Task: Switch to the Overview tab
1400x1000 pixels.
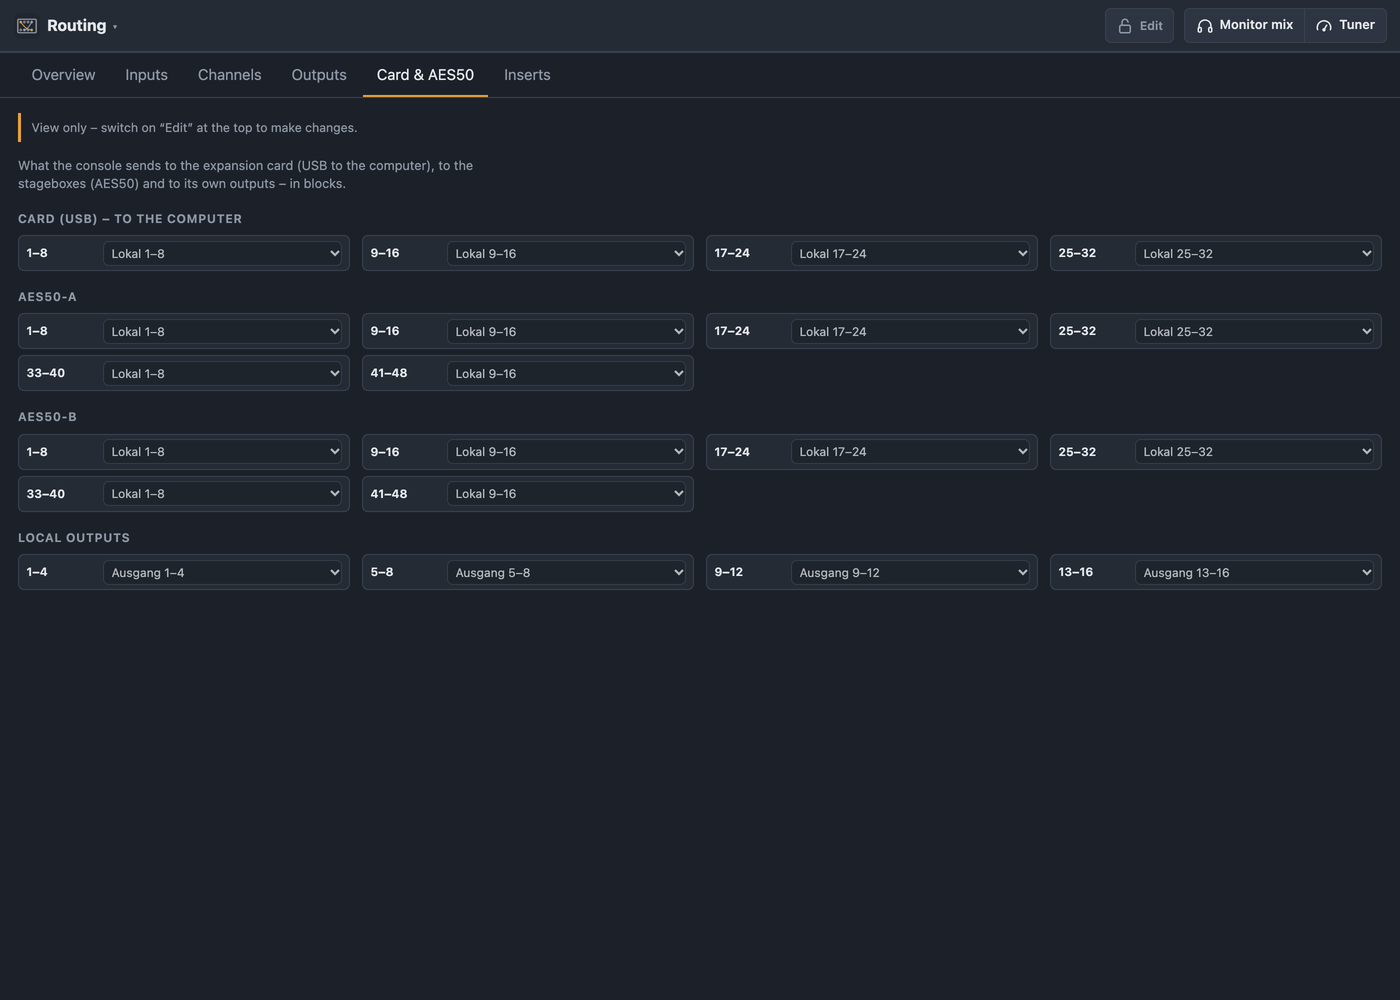Action: 63,75
